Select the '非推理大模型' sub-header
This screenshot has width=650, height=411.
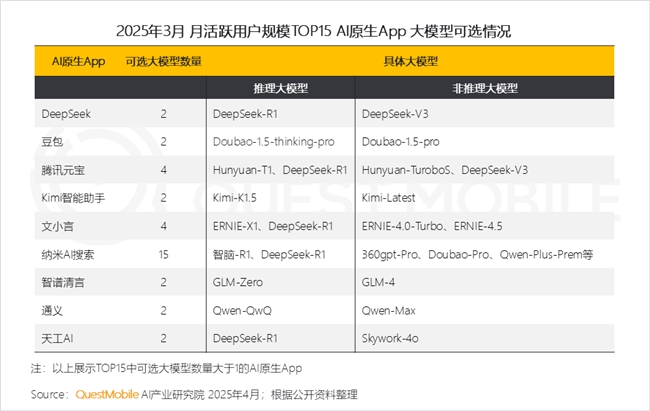click(484, 88)
